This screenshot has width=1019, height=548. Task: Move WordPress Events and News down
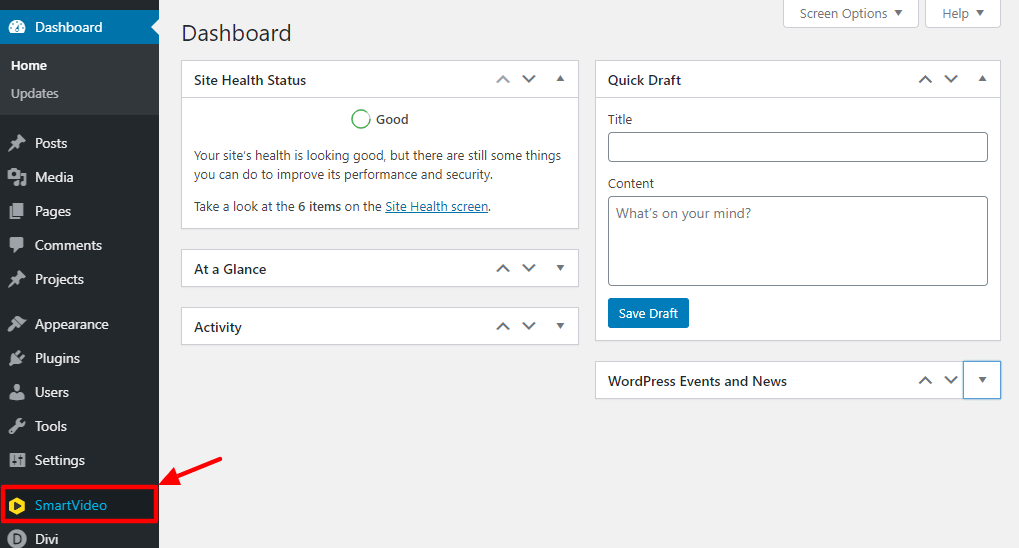tap(951, 380)
